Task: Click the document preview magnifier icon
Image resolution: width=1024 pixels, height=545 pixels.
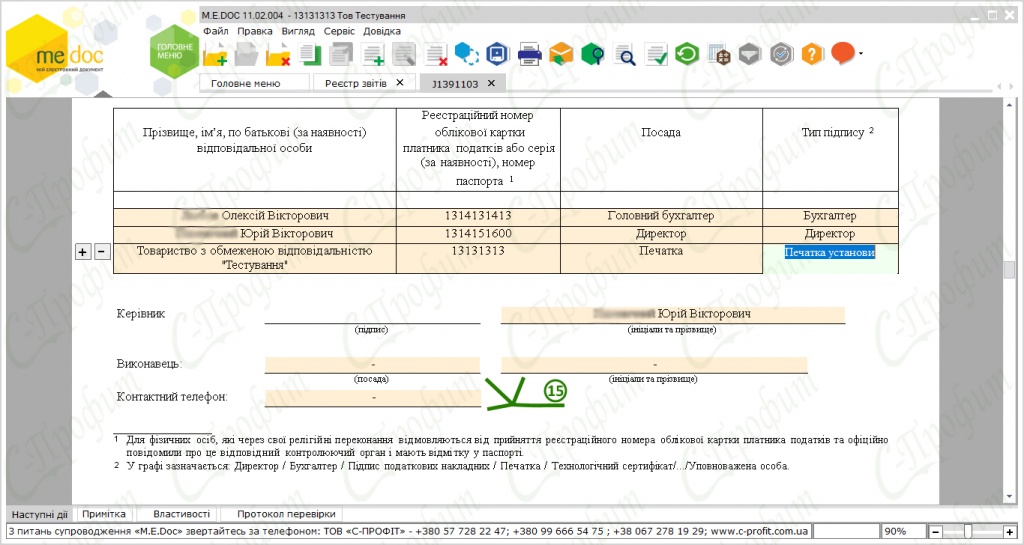Action: [x=624, y=55]
